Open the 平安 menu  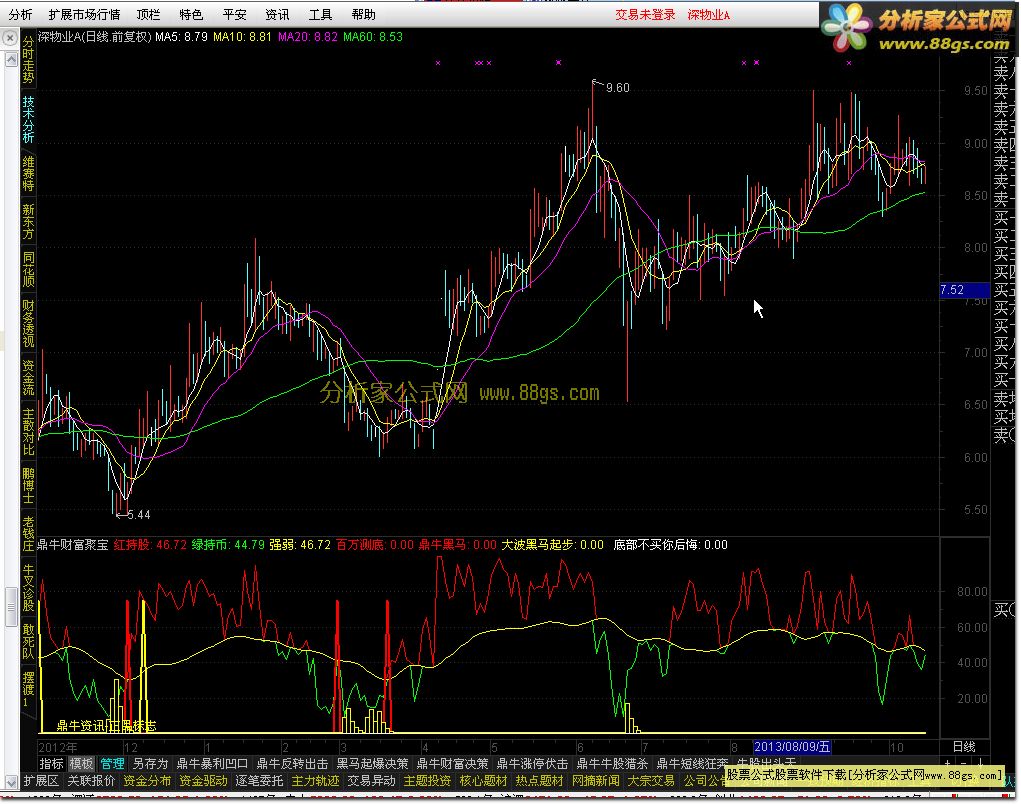234,14
